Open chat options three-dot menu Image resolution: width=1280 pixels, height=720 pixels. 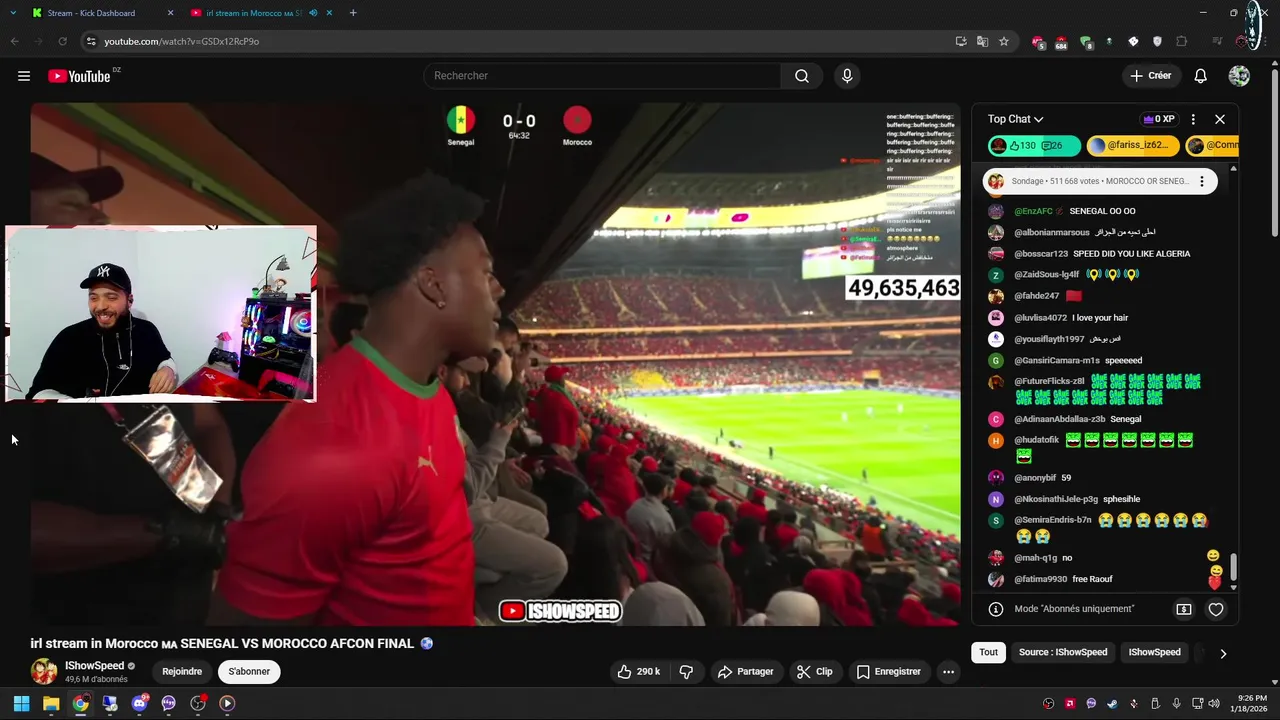[x=1193, y=119]
